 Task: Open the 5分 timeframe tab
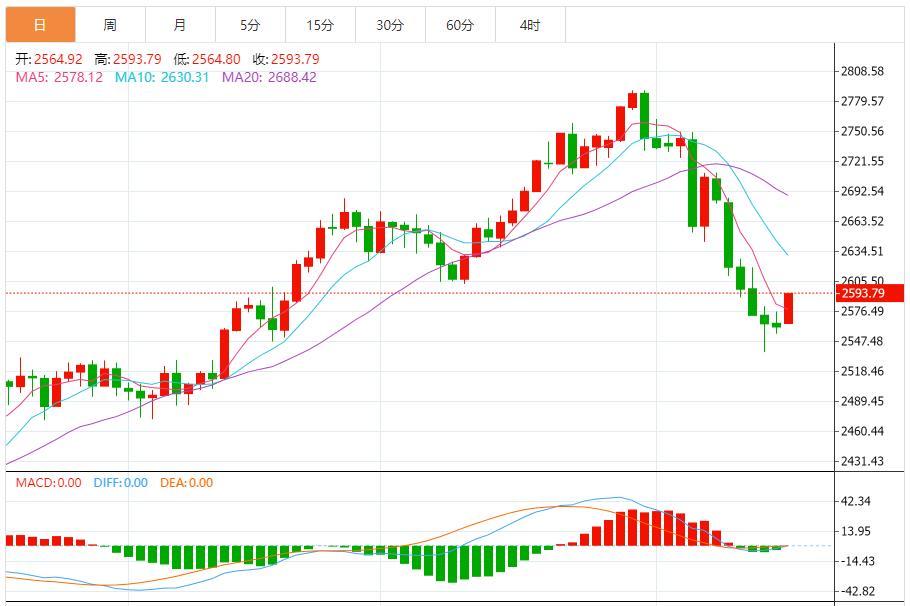click(250, 25)
